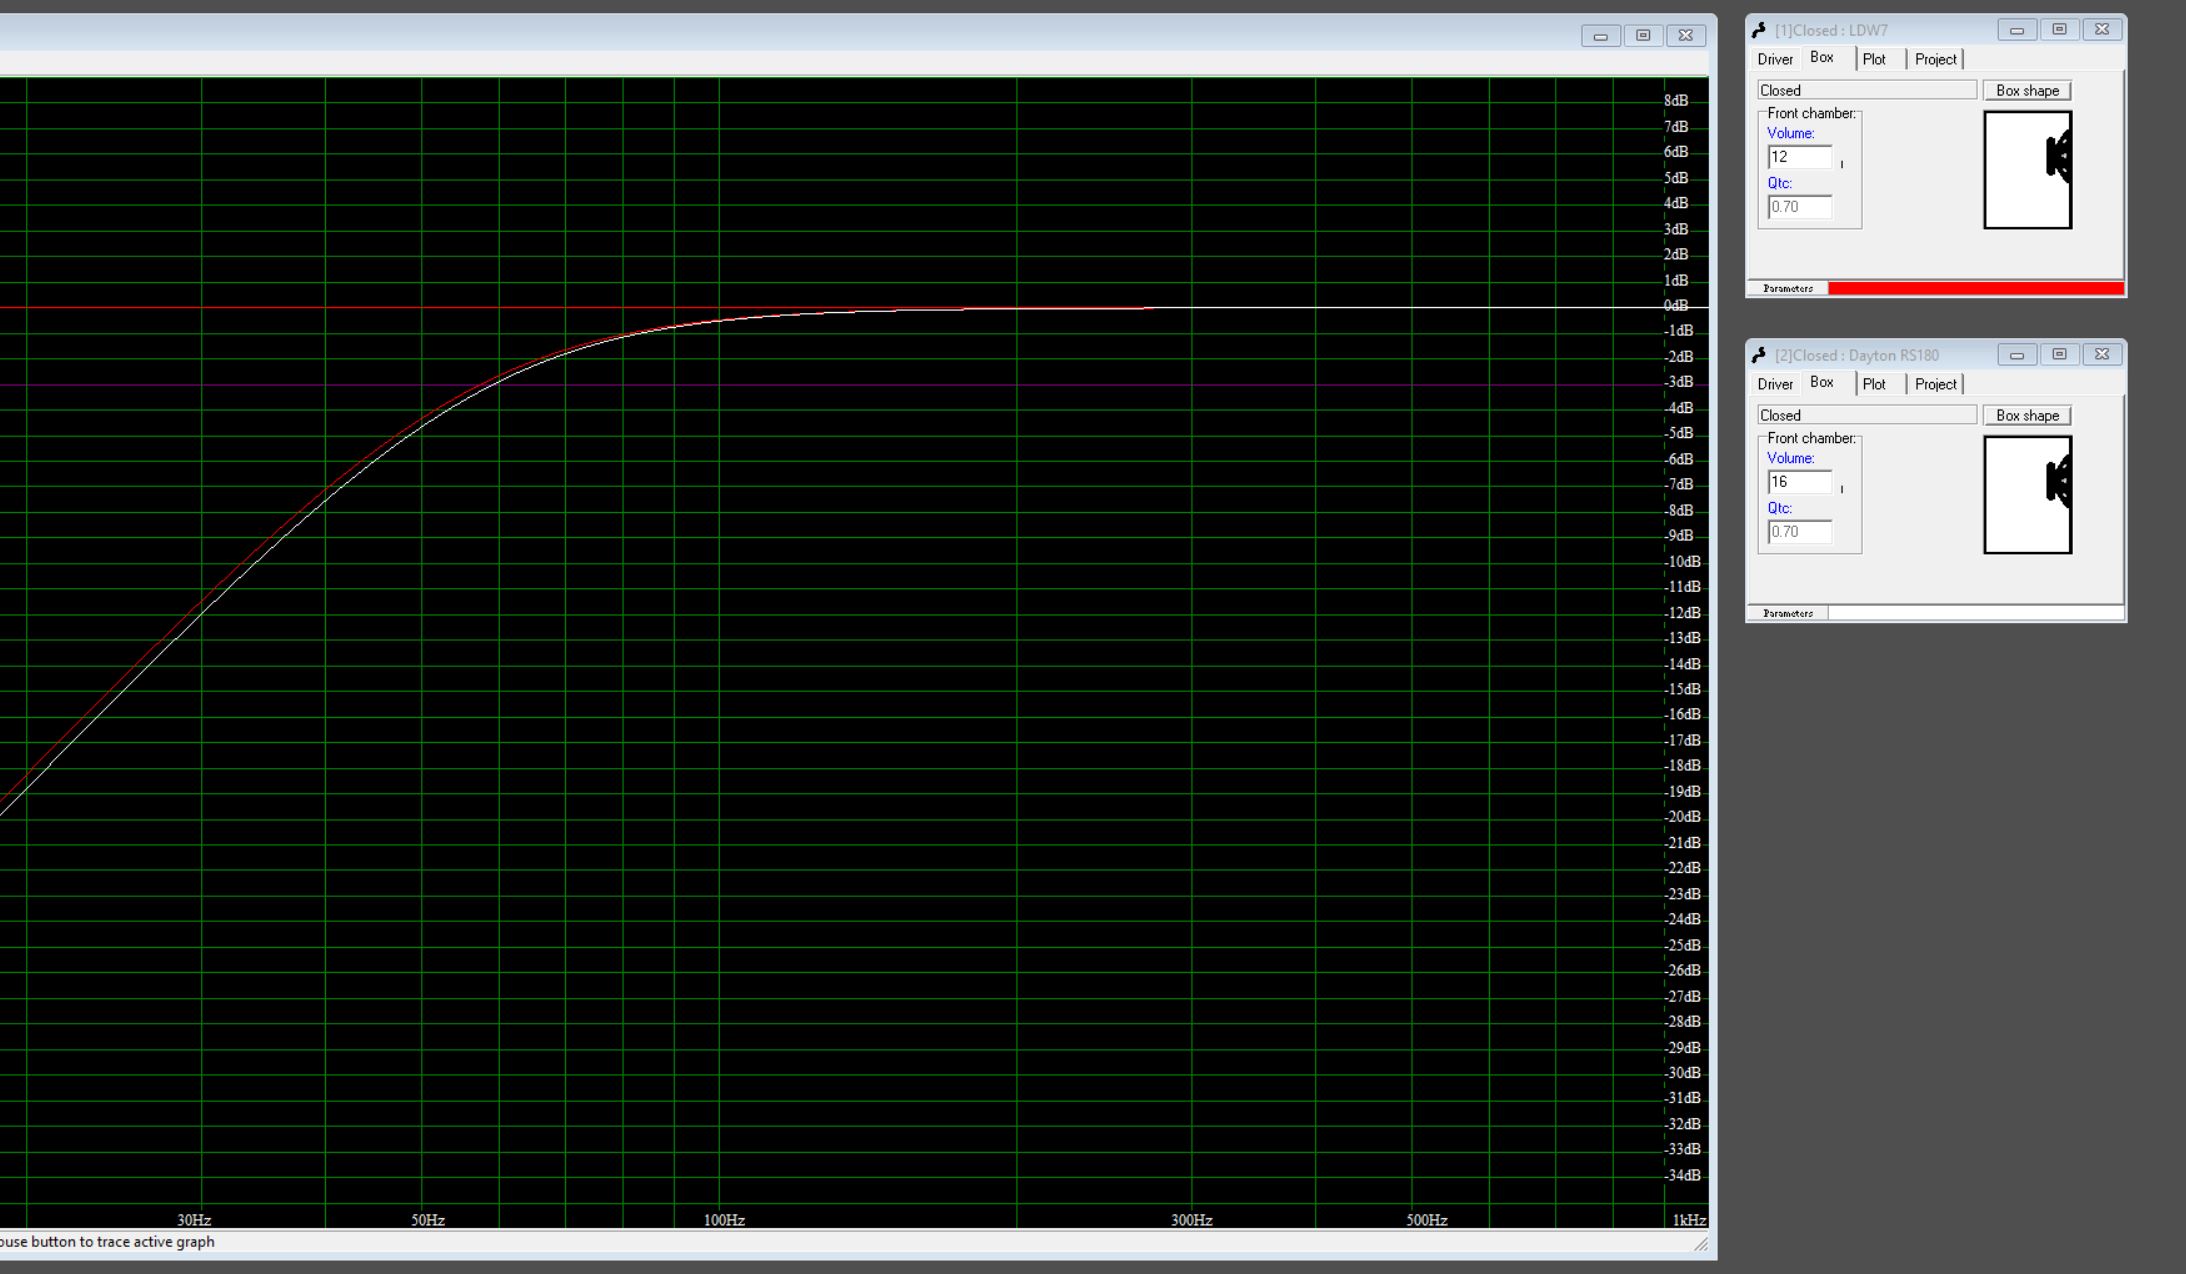Maximize the LDW7 window
Screen dimensions: 2186x1274
point(2059,30)
